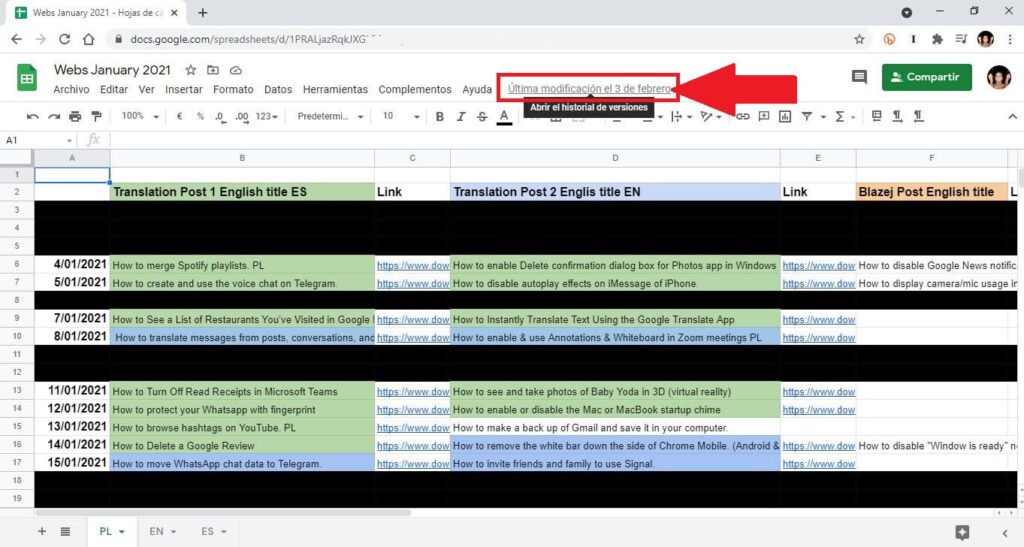This screenshot has width=1024, height=547.
Task: Open the Archivo menu
Action: 71,89
